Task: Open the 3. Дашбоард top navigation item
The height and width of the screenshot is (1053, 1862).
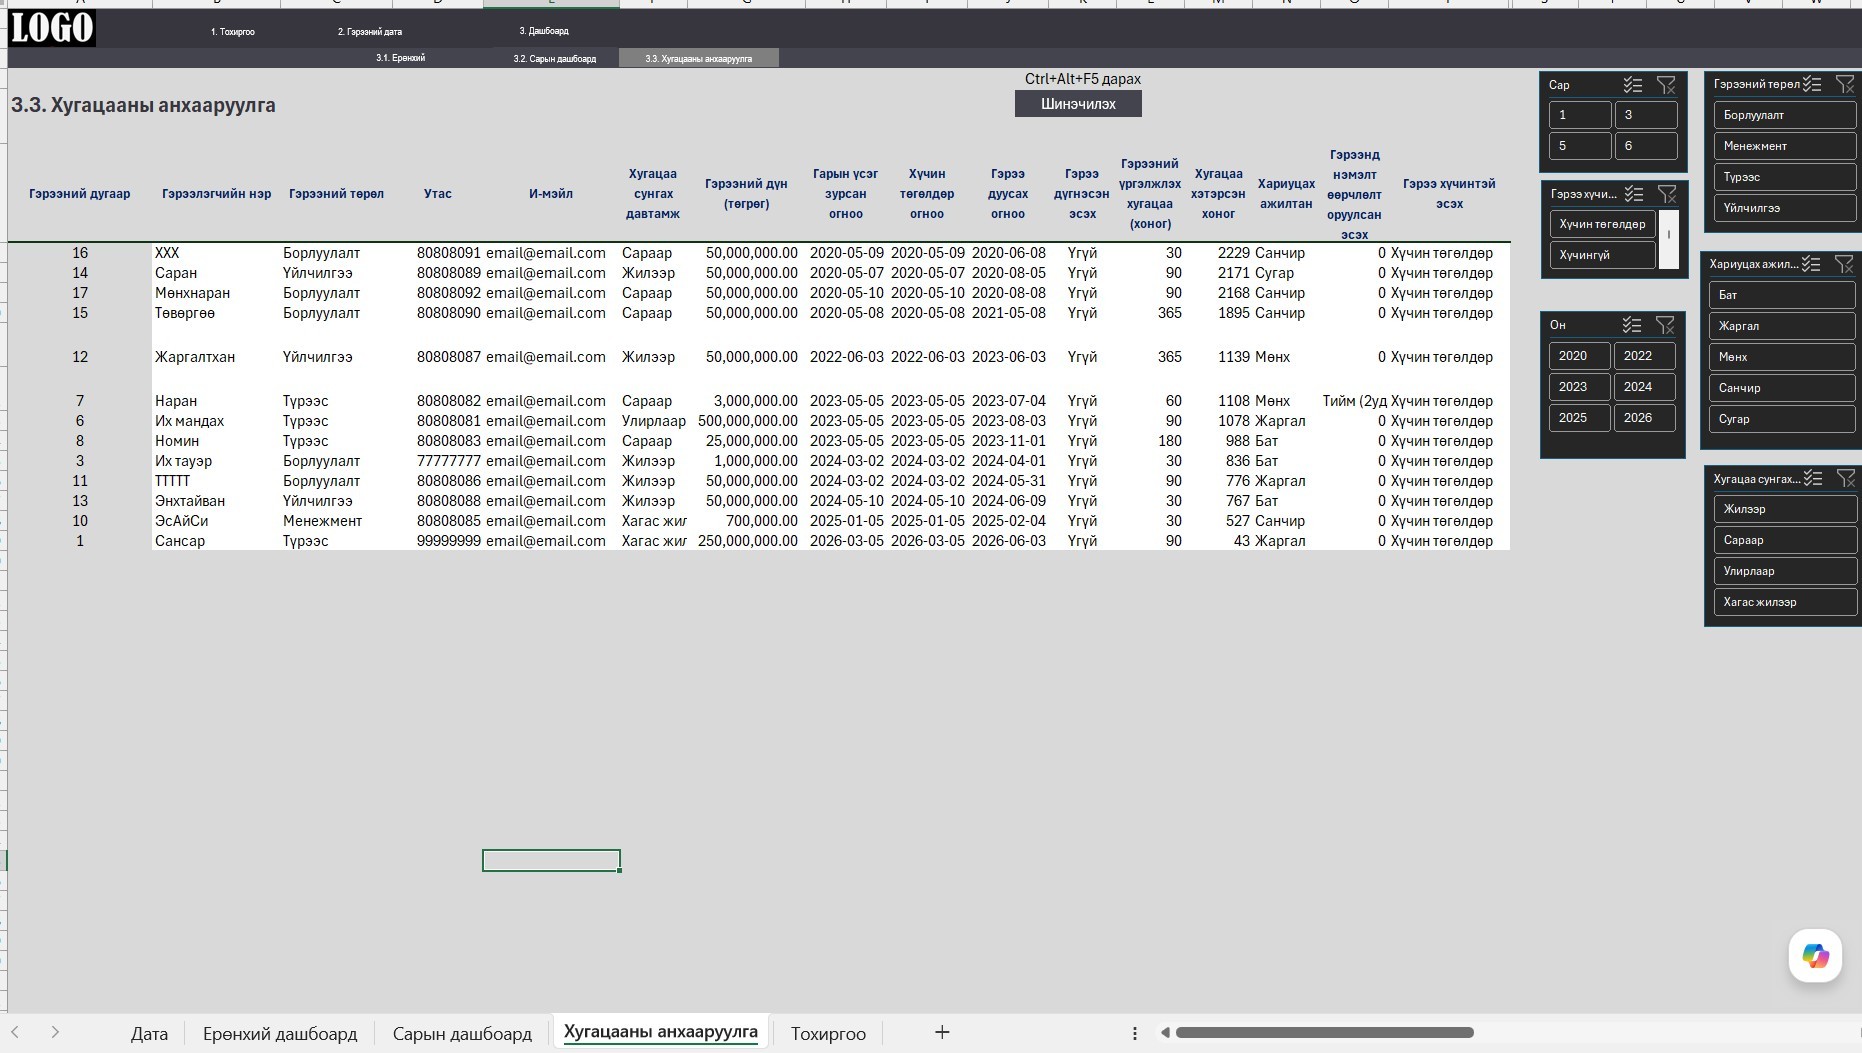Action: tap(544, 31)
